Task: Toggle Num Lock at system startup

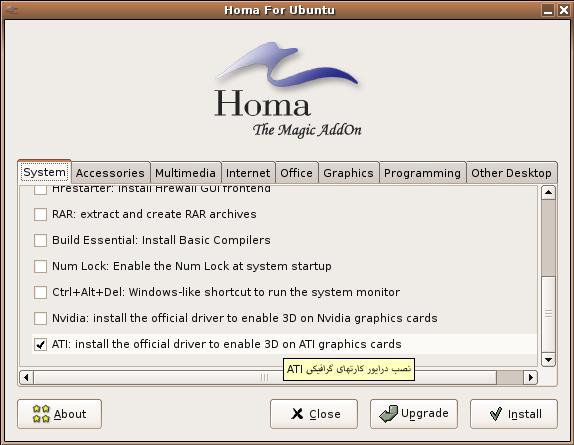Action: coord(40,266)
